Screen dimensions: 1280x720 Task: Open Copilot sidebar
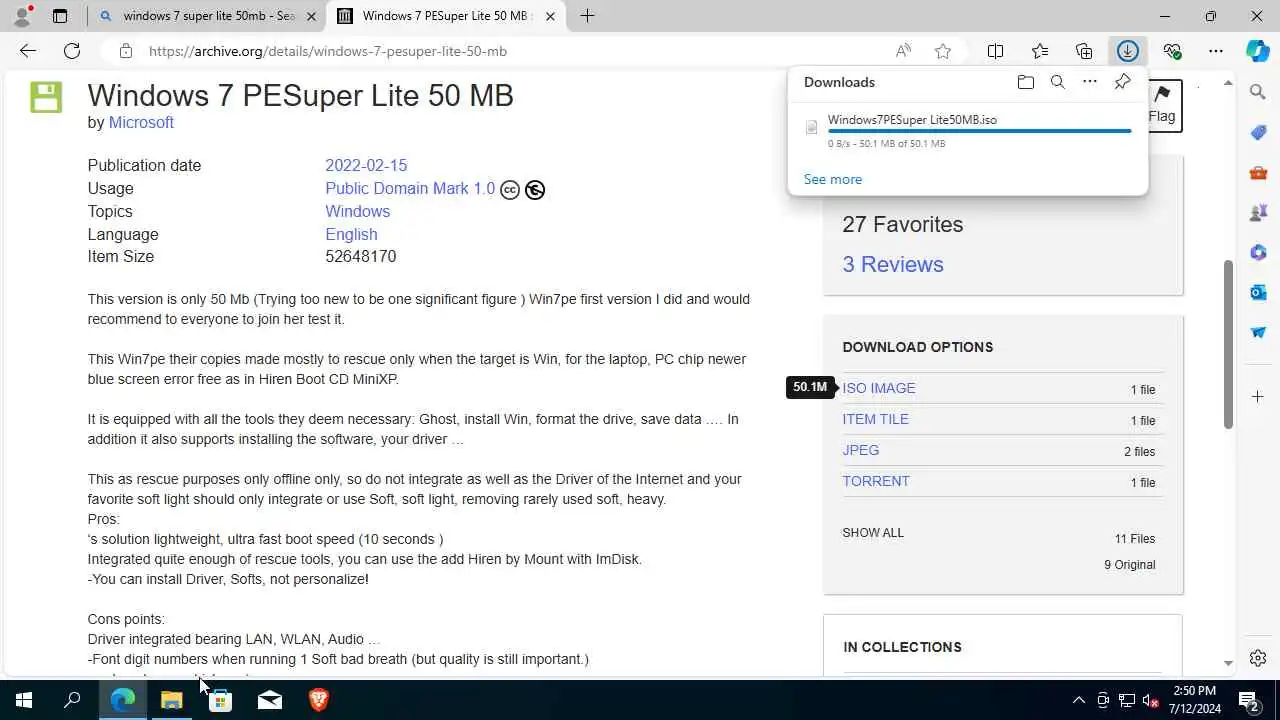(x=1258, y=51)
